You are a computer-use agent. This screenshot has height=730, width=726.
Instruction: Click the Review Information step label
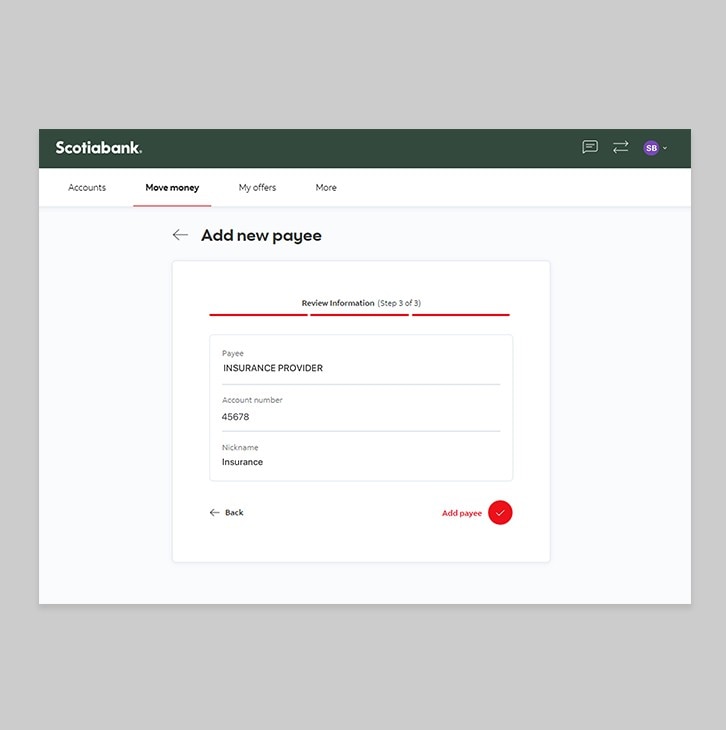pos(338,303)
